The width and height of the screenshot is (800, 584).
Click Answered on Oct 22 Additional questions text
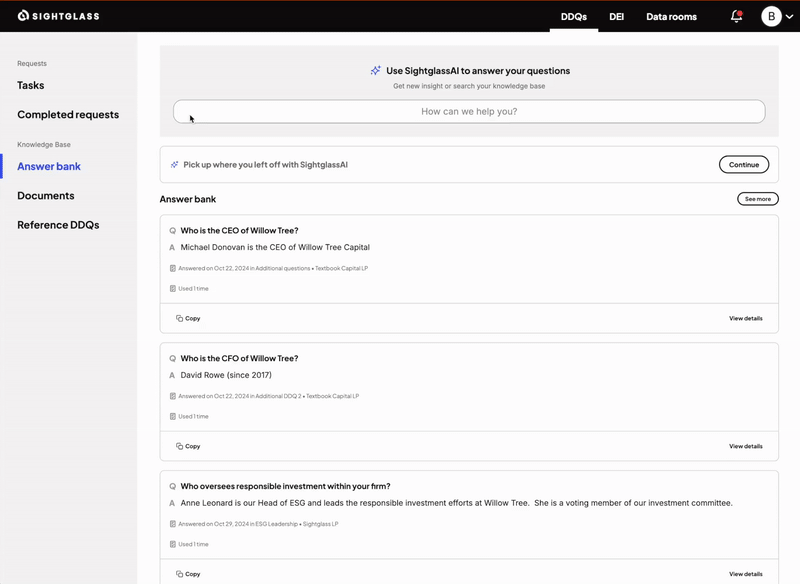pos(273,268)
